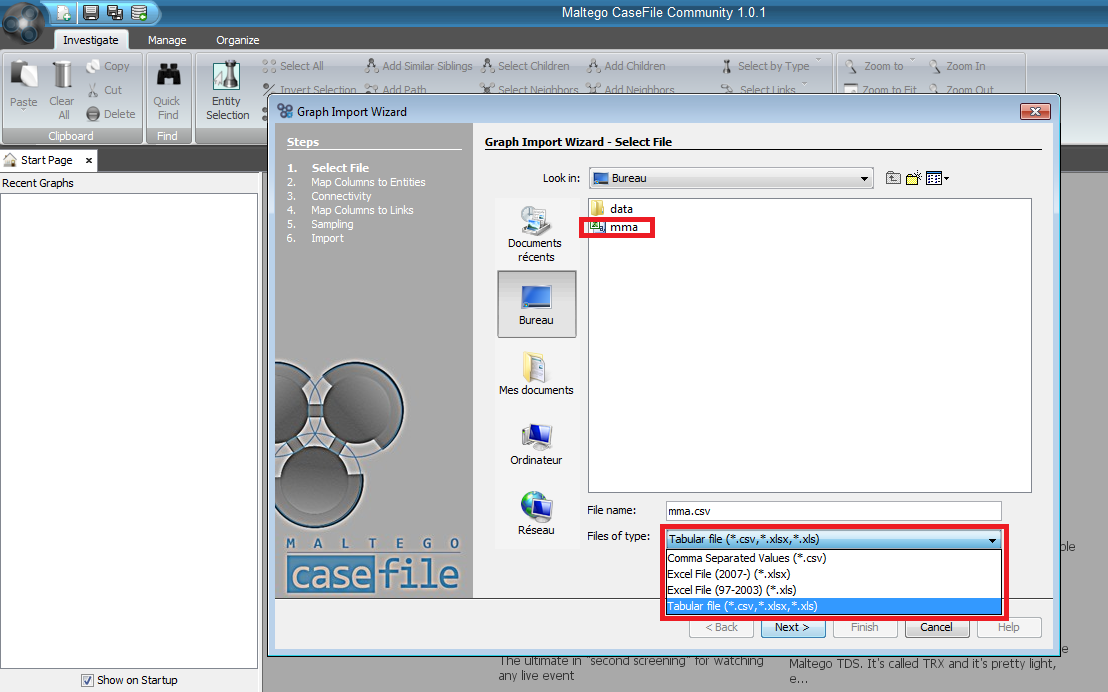
Task: Click Select Children in the ribbon
Action: (x=525, y=66)
